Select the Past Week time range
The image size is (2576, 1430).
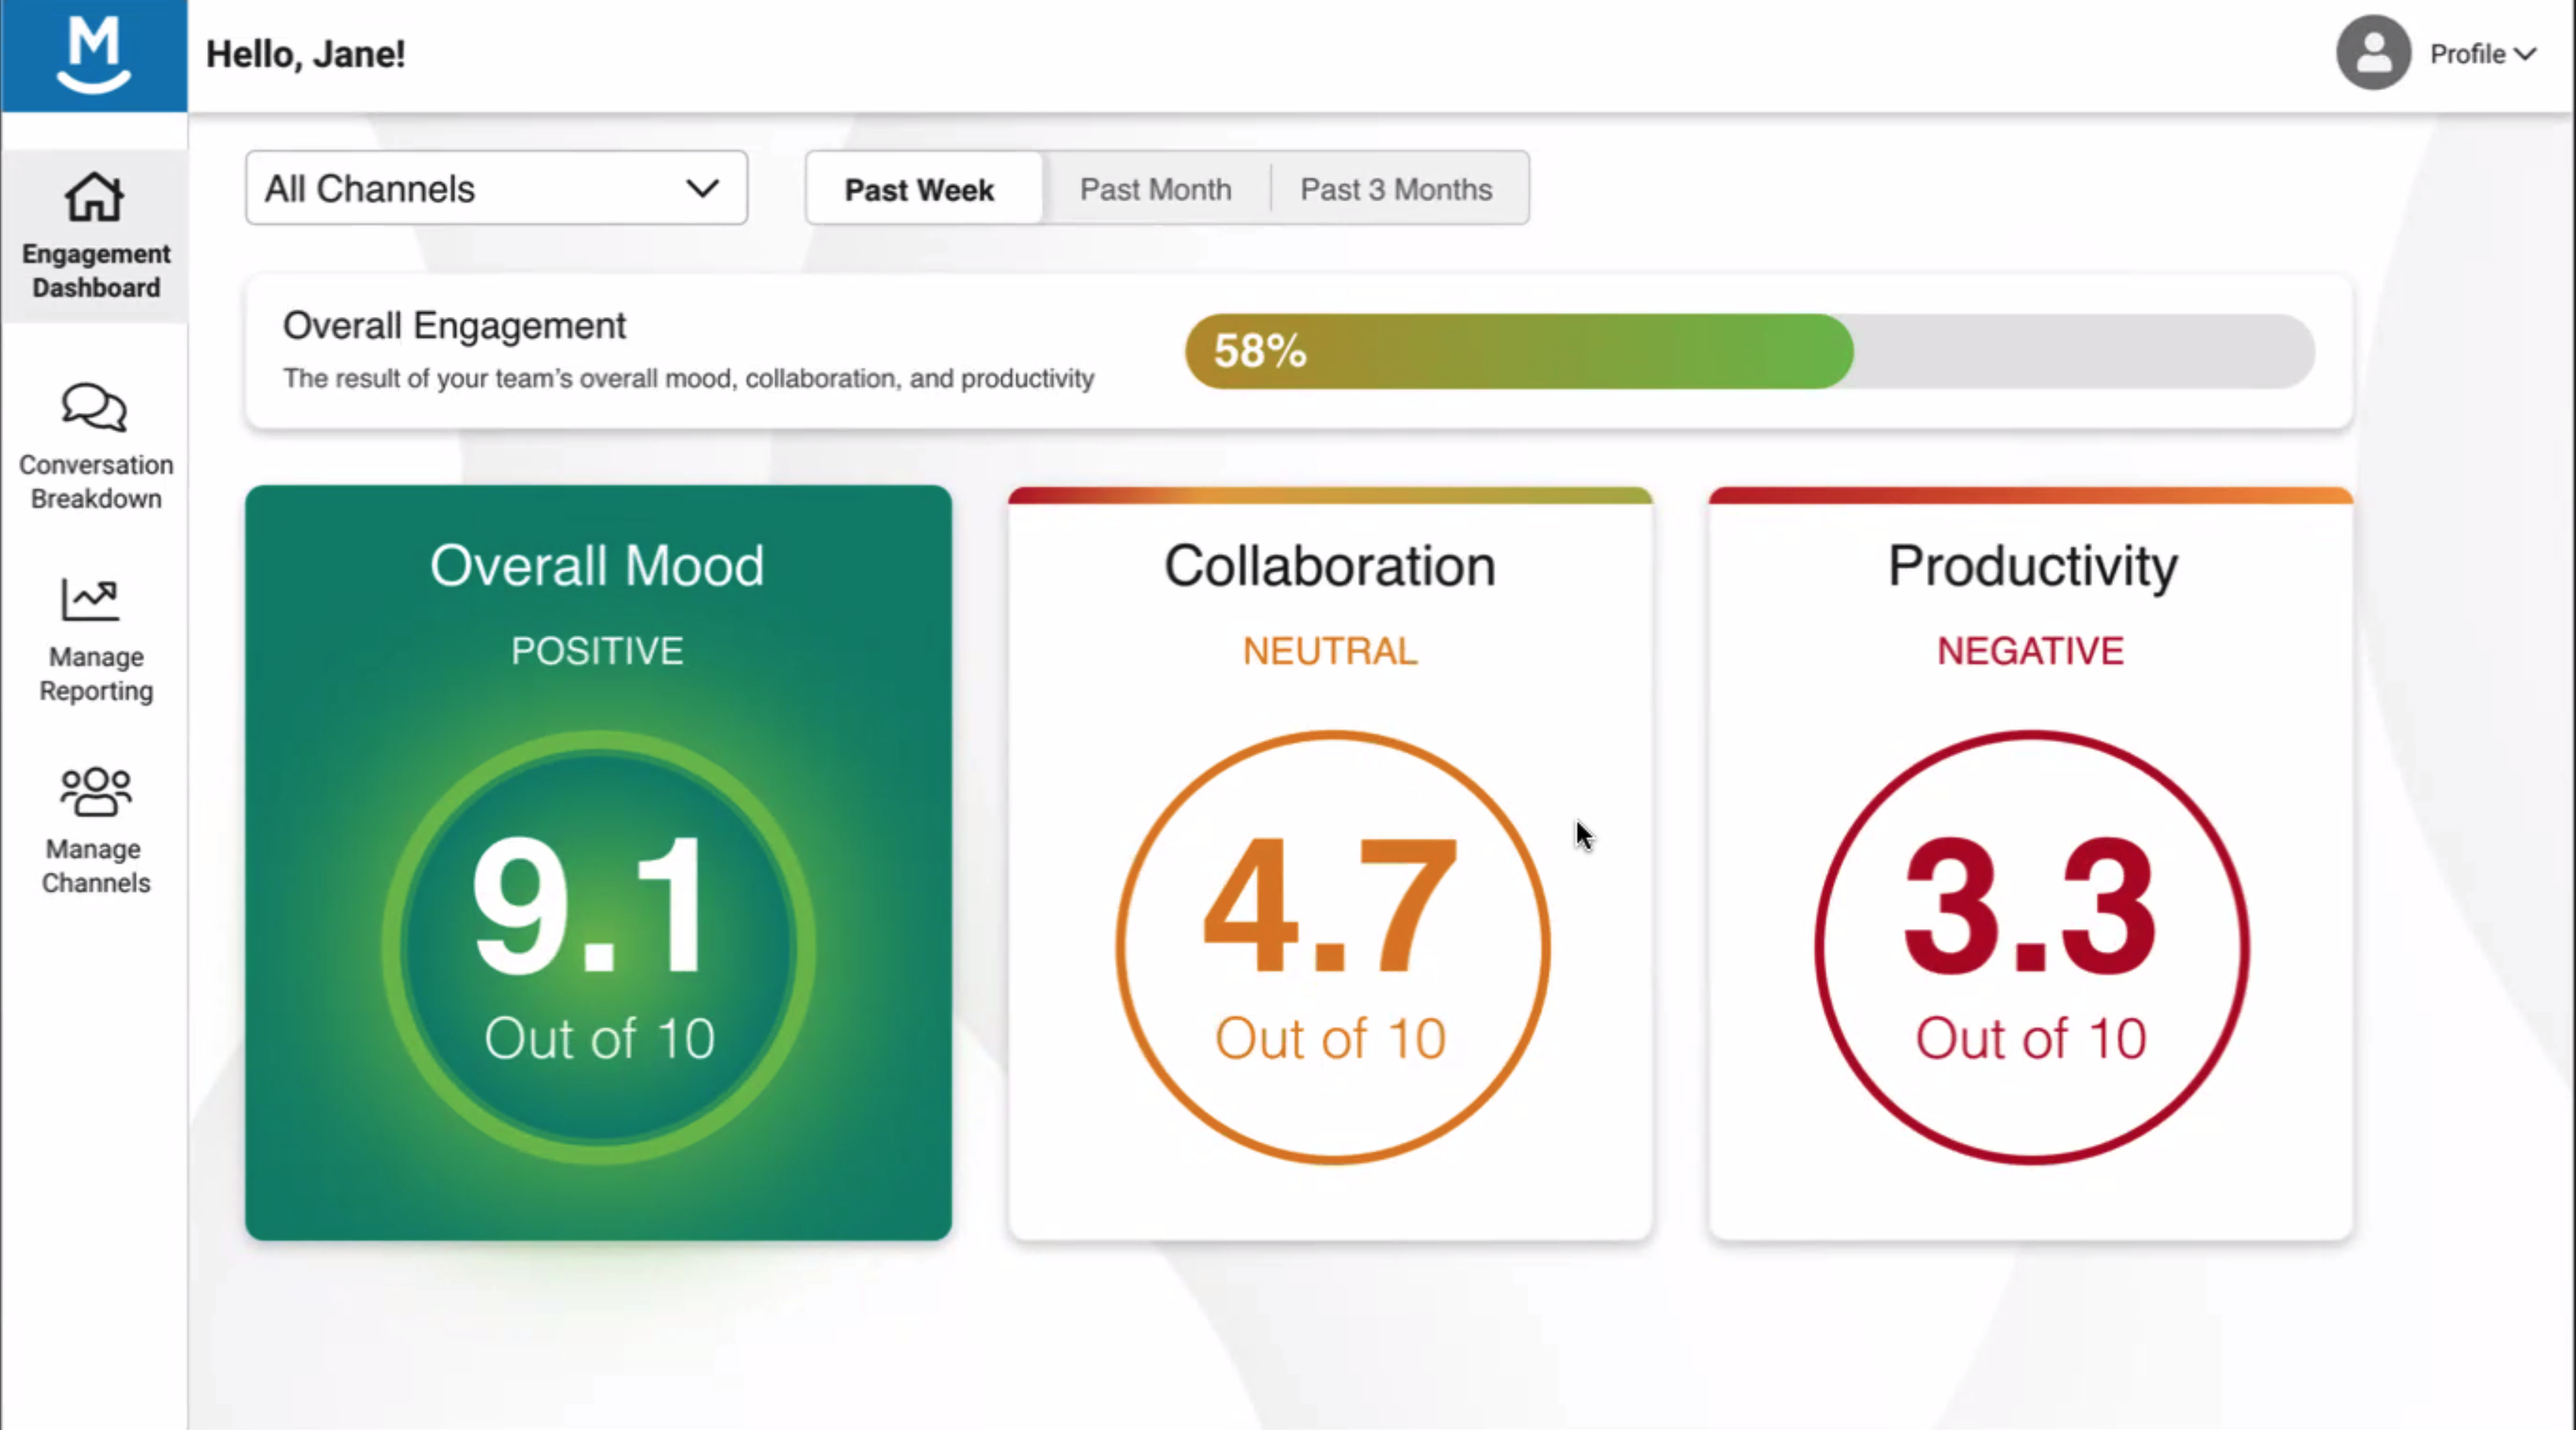point(919,189)
